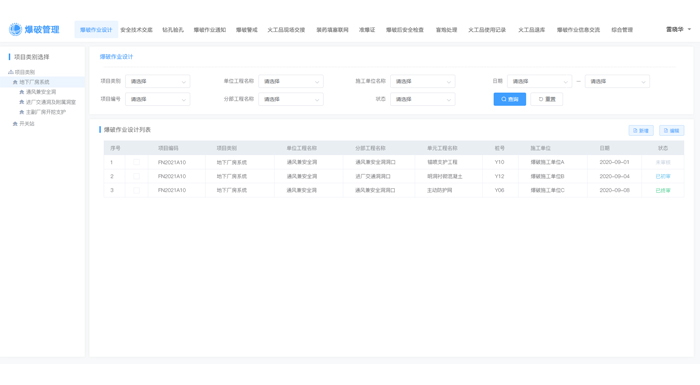Screen dimensions: 700x385
Task: Click the 爆破管理 globe logo icon
Action: click(15, 29)
